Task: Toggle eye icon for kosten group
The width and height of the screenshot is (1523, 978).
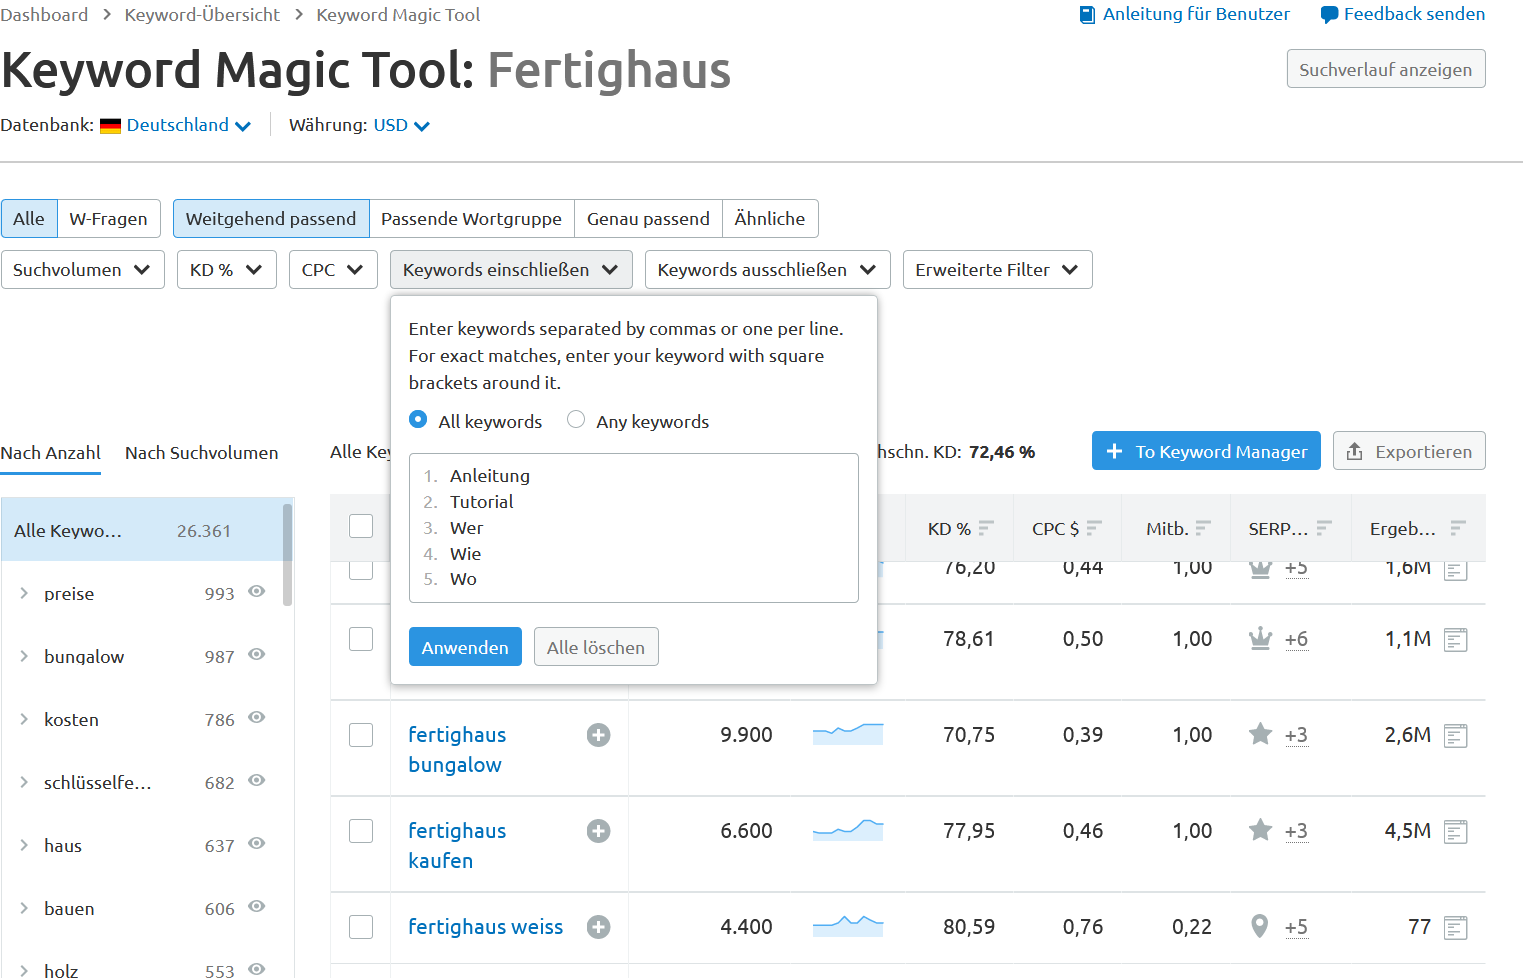Action: [257, 717]
